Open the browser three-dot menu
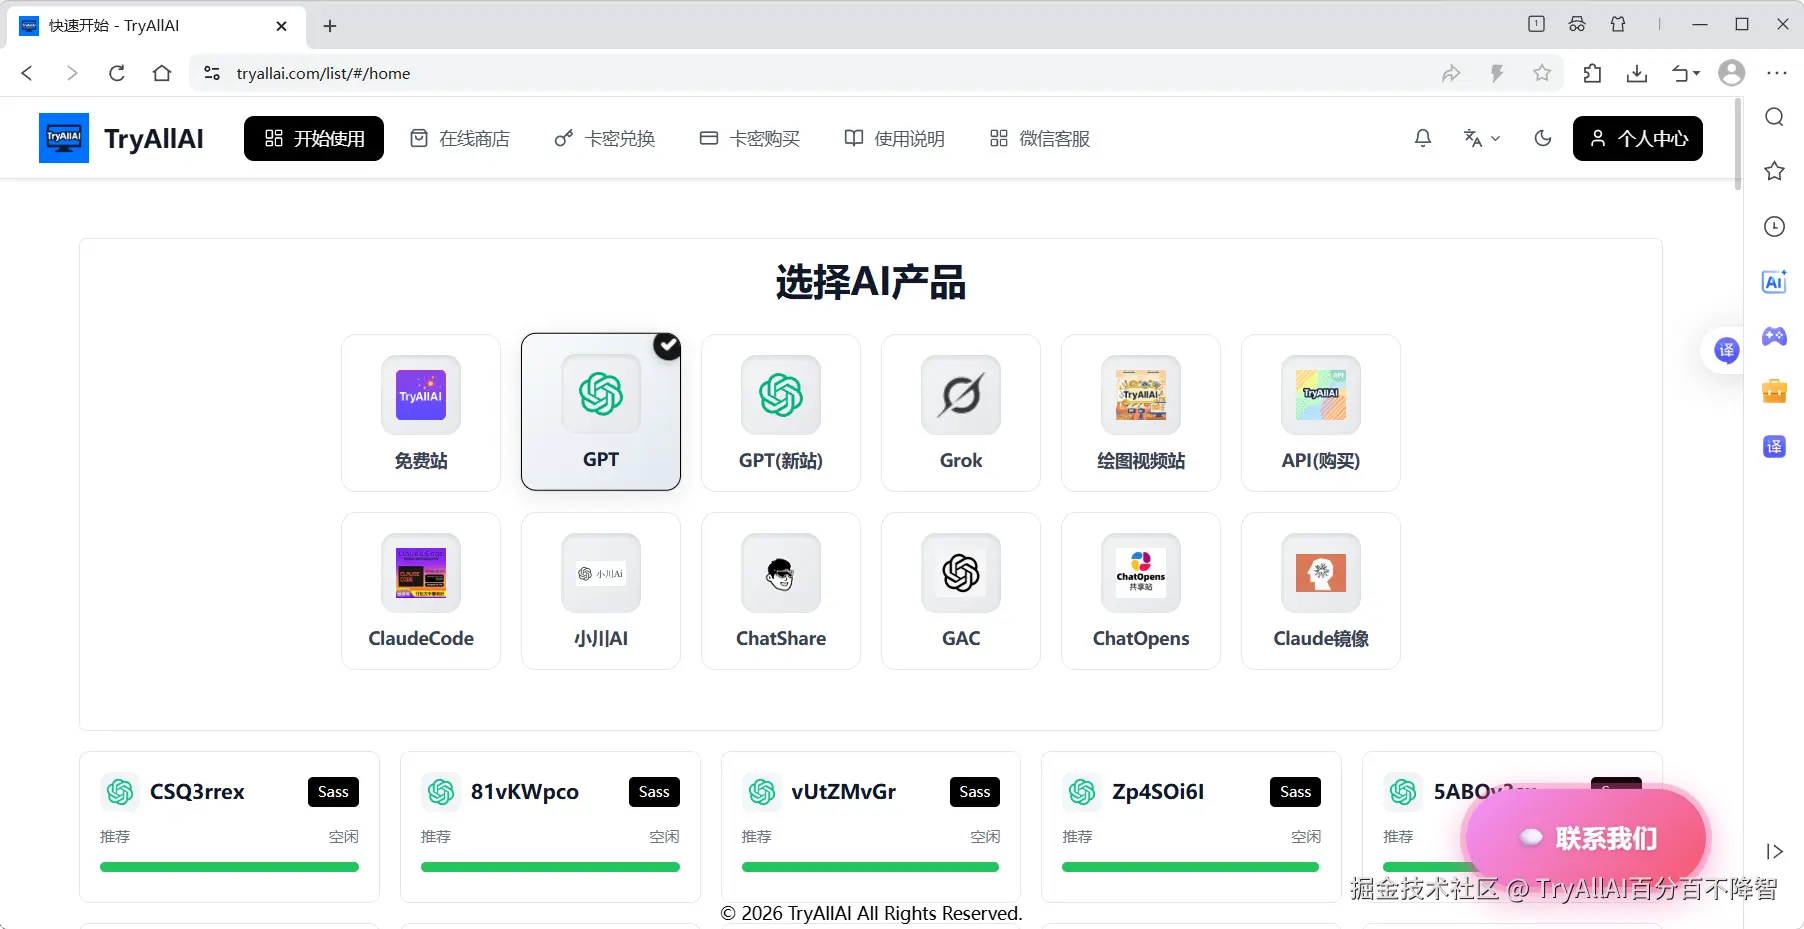The height and width of the screenshot is (929, 1804). (1777, 73)
